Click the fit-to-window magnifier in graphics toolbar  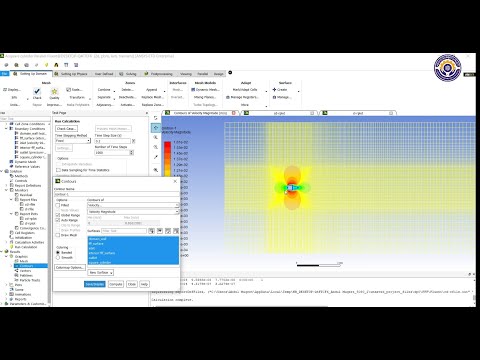click(156, 170)
